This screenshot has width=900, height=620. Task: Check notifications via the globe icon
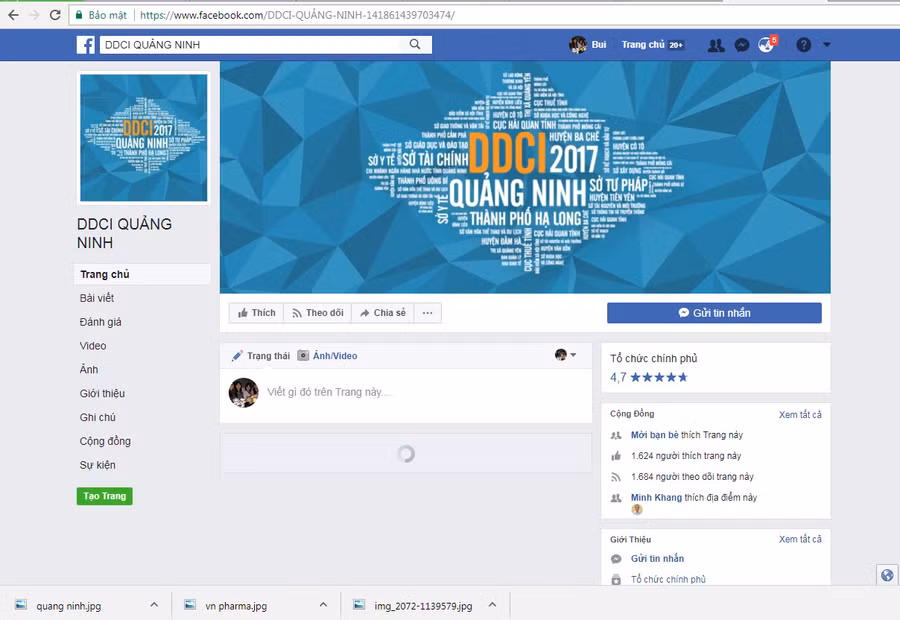[765, 44]
